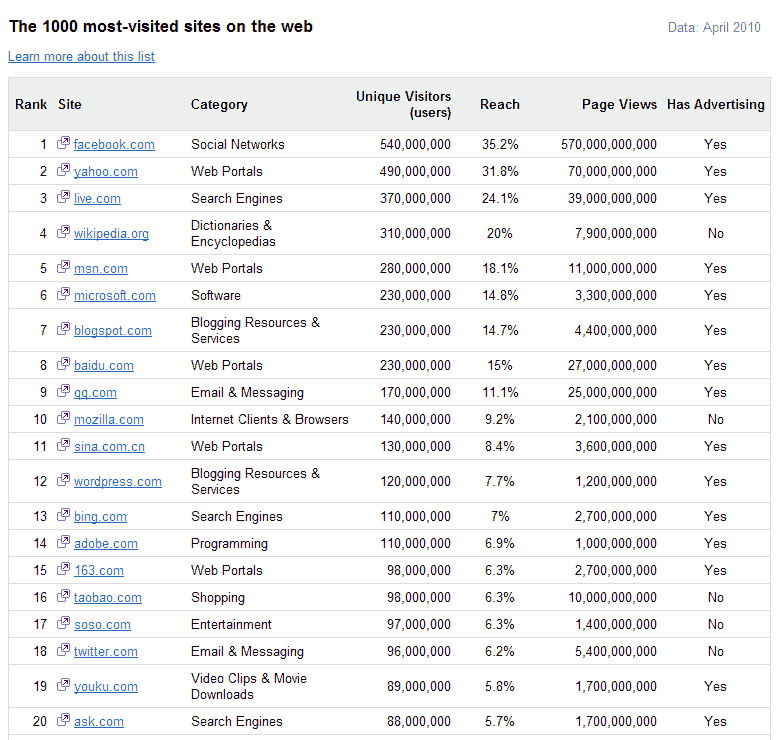The width and height of the screenshot is (782, 740).
Task: Click external-link icon beside msn.com
Action: pos(63,267)
